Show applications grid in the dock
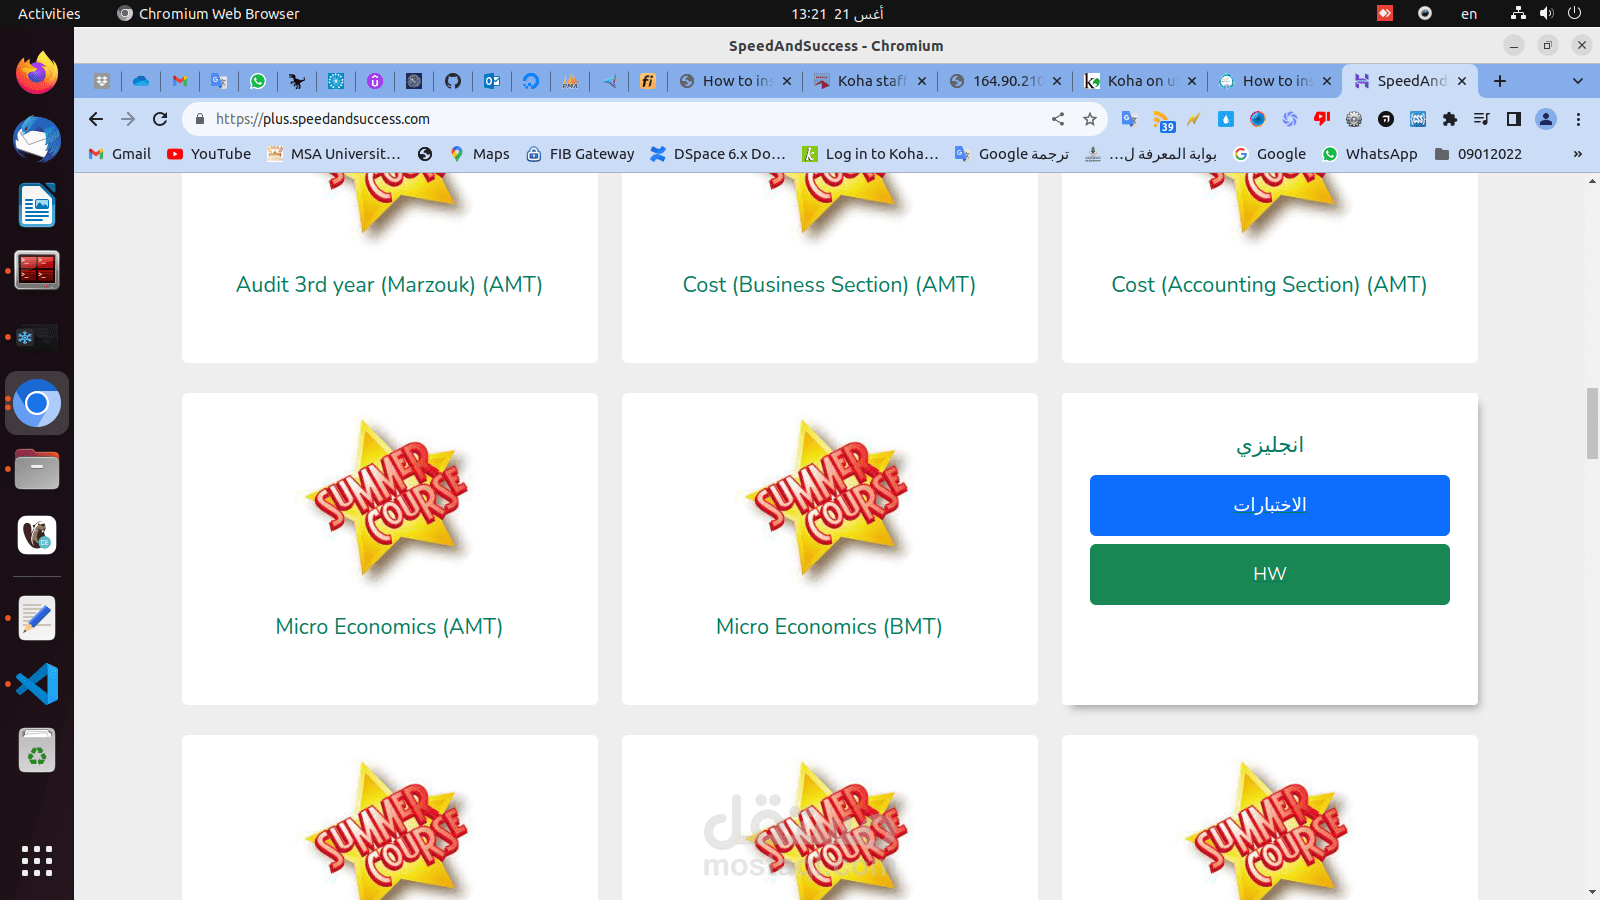This screenshot has height=900, width=1600. coord(37,861)
